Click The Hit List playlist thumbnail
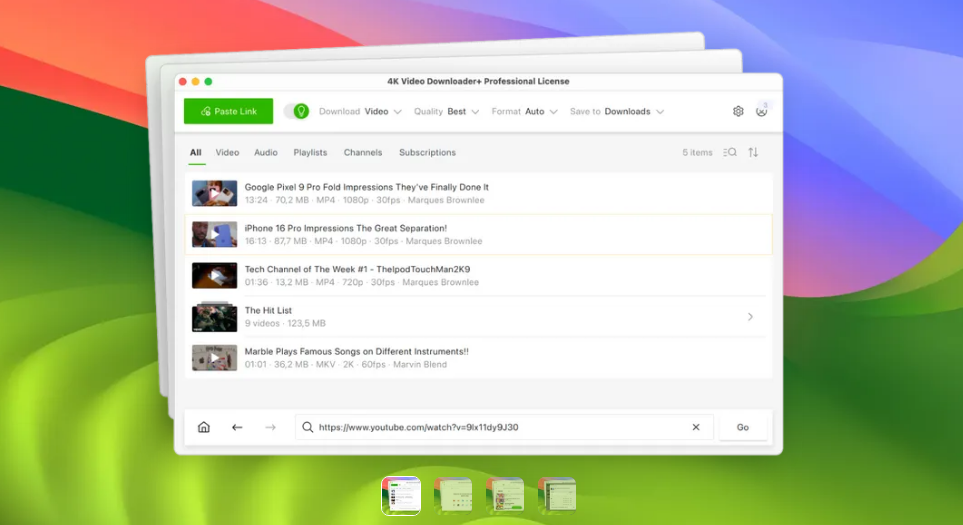This screenshot has width=963, height=525. tap(214, 317)
